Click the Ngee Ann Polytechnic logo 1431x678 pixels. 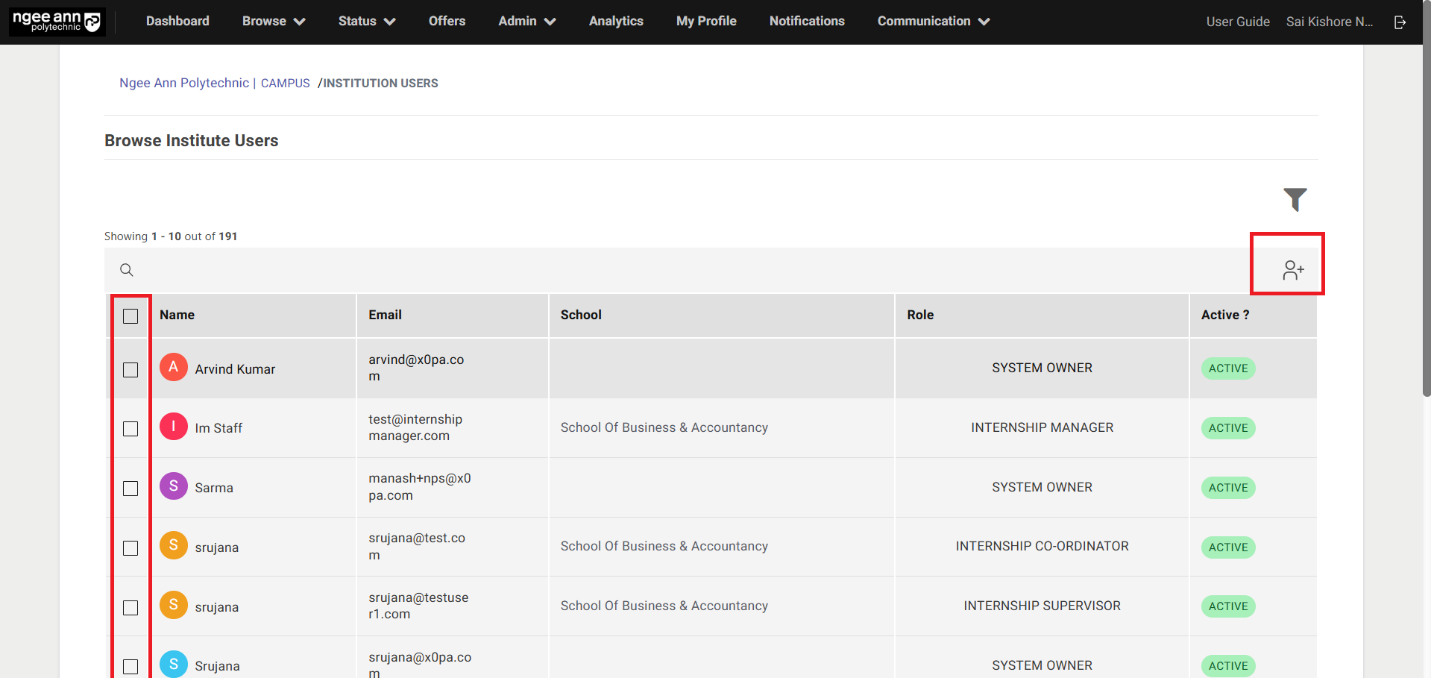(56, 22)
